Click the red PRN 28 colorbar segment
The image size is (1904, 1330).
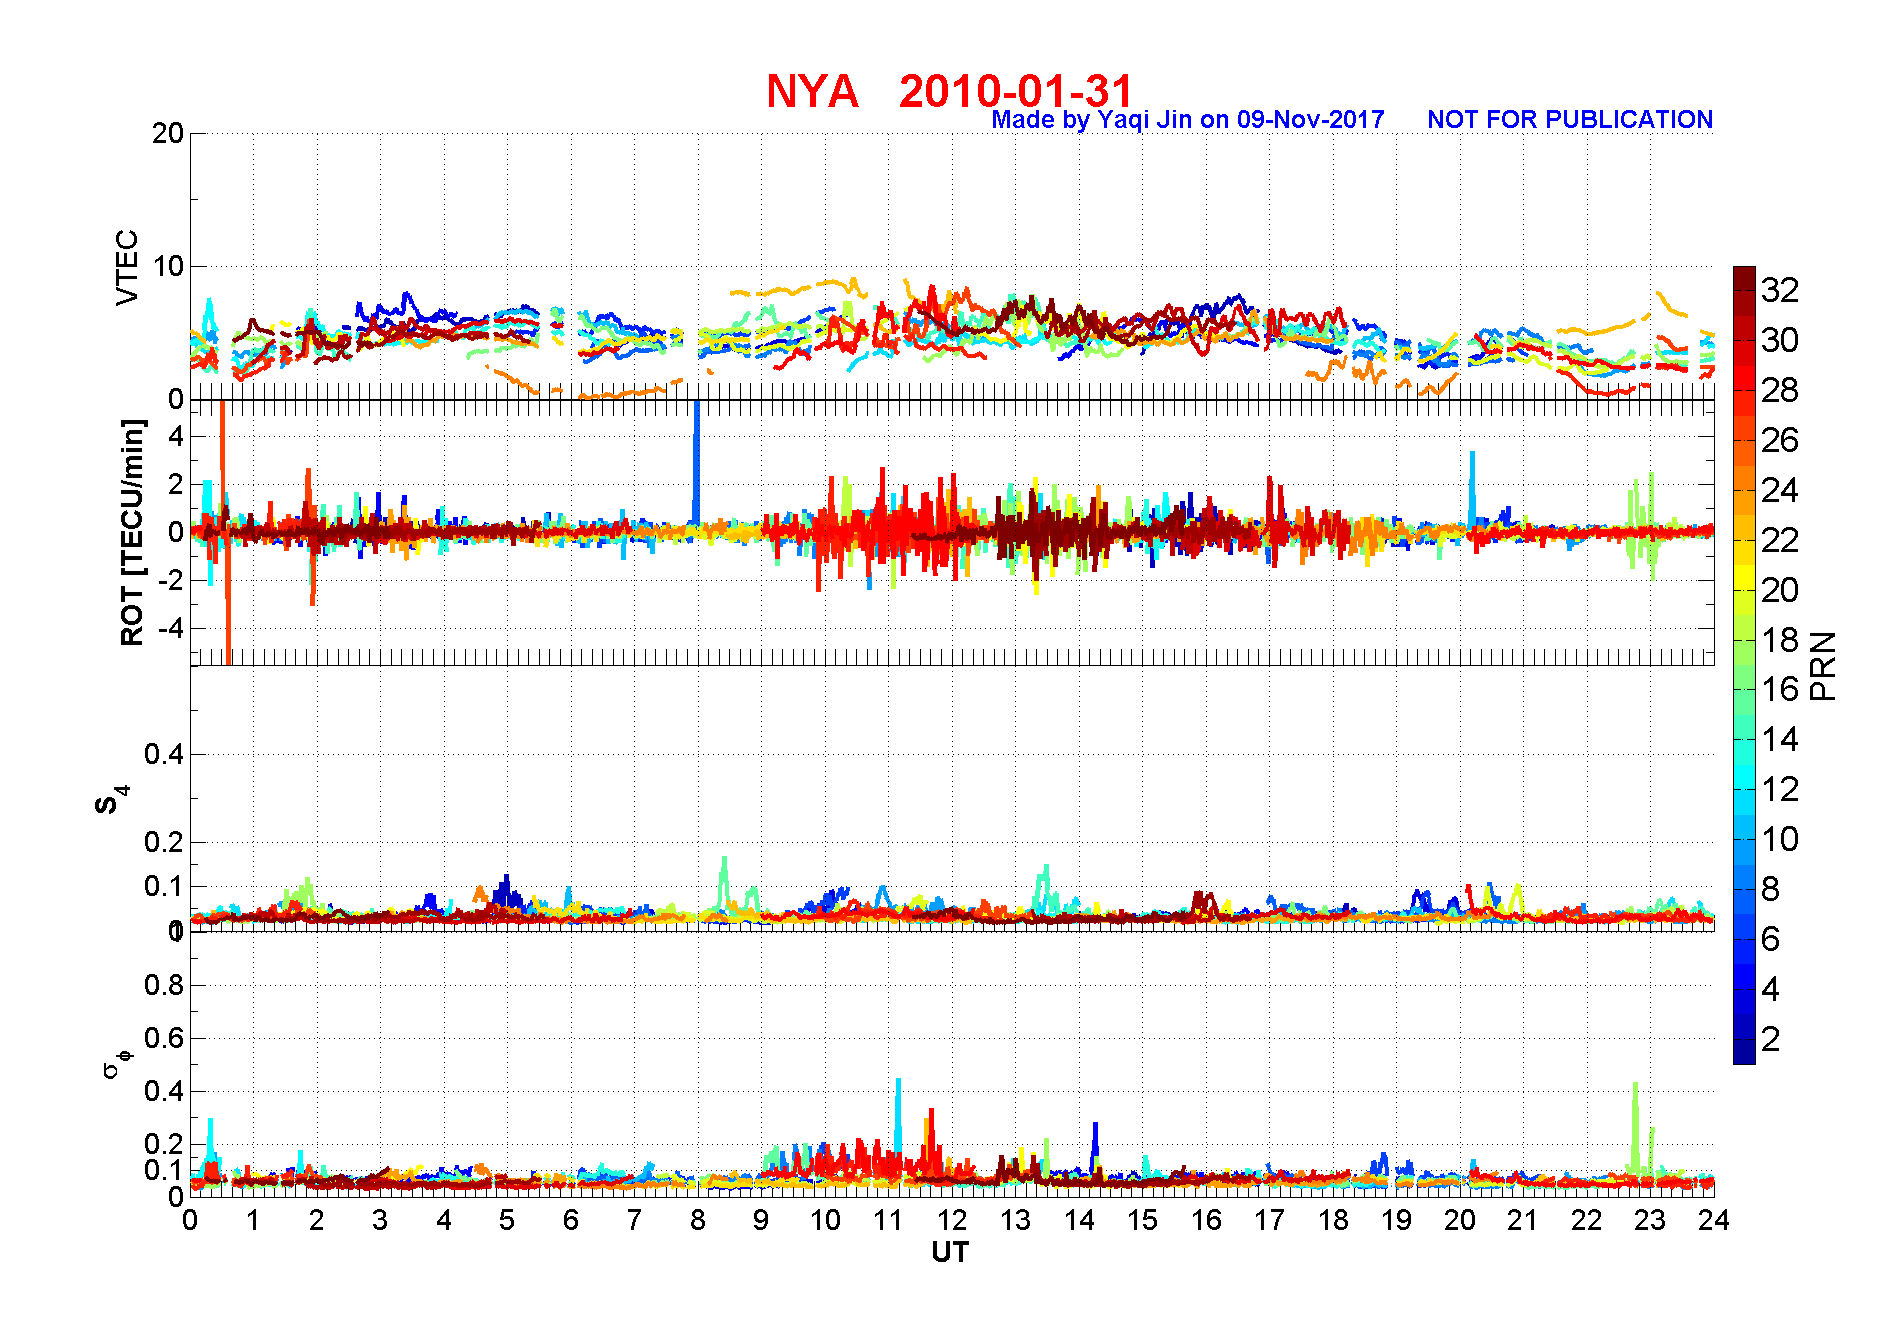(x=1744, y=378)
